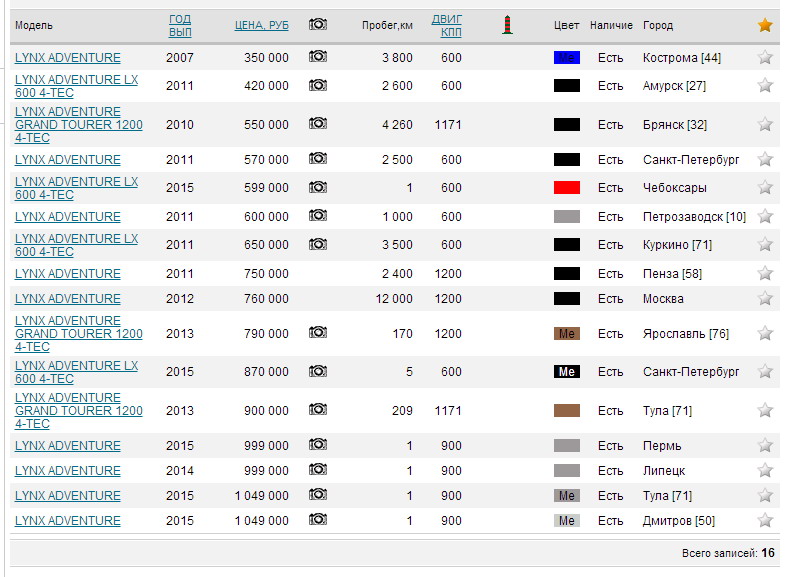Viewport: 801px width, 577px height.
Task: Select the mileage value '4 260'
Action: (397, 125)
